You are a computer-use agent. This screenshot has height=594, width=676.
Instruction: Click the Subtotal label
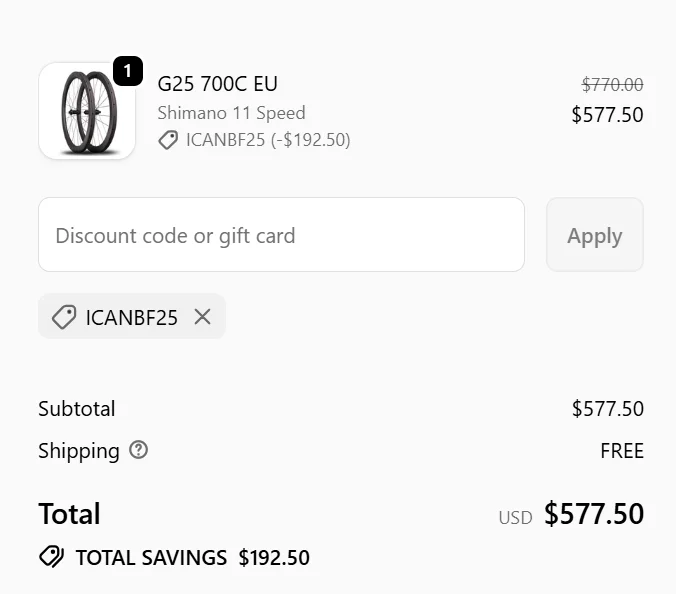[77, 409]
